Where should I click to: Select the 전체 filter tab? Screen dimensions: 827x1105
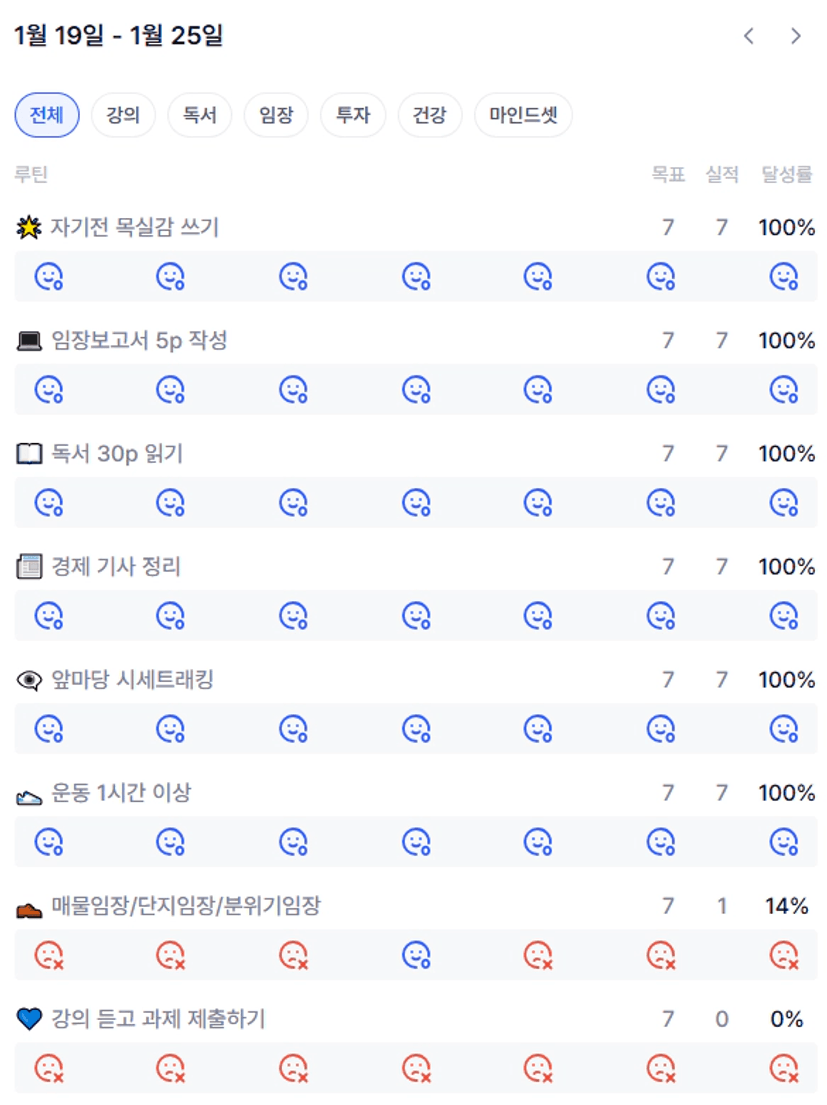click(x=46, y=115)
